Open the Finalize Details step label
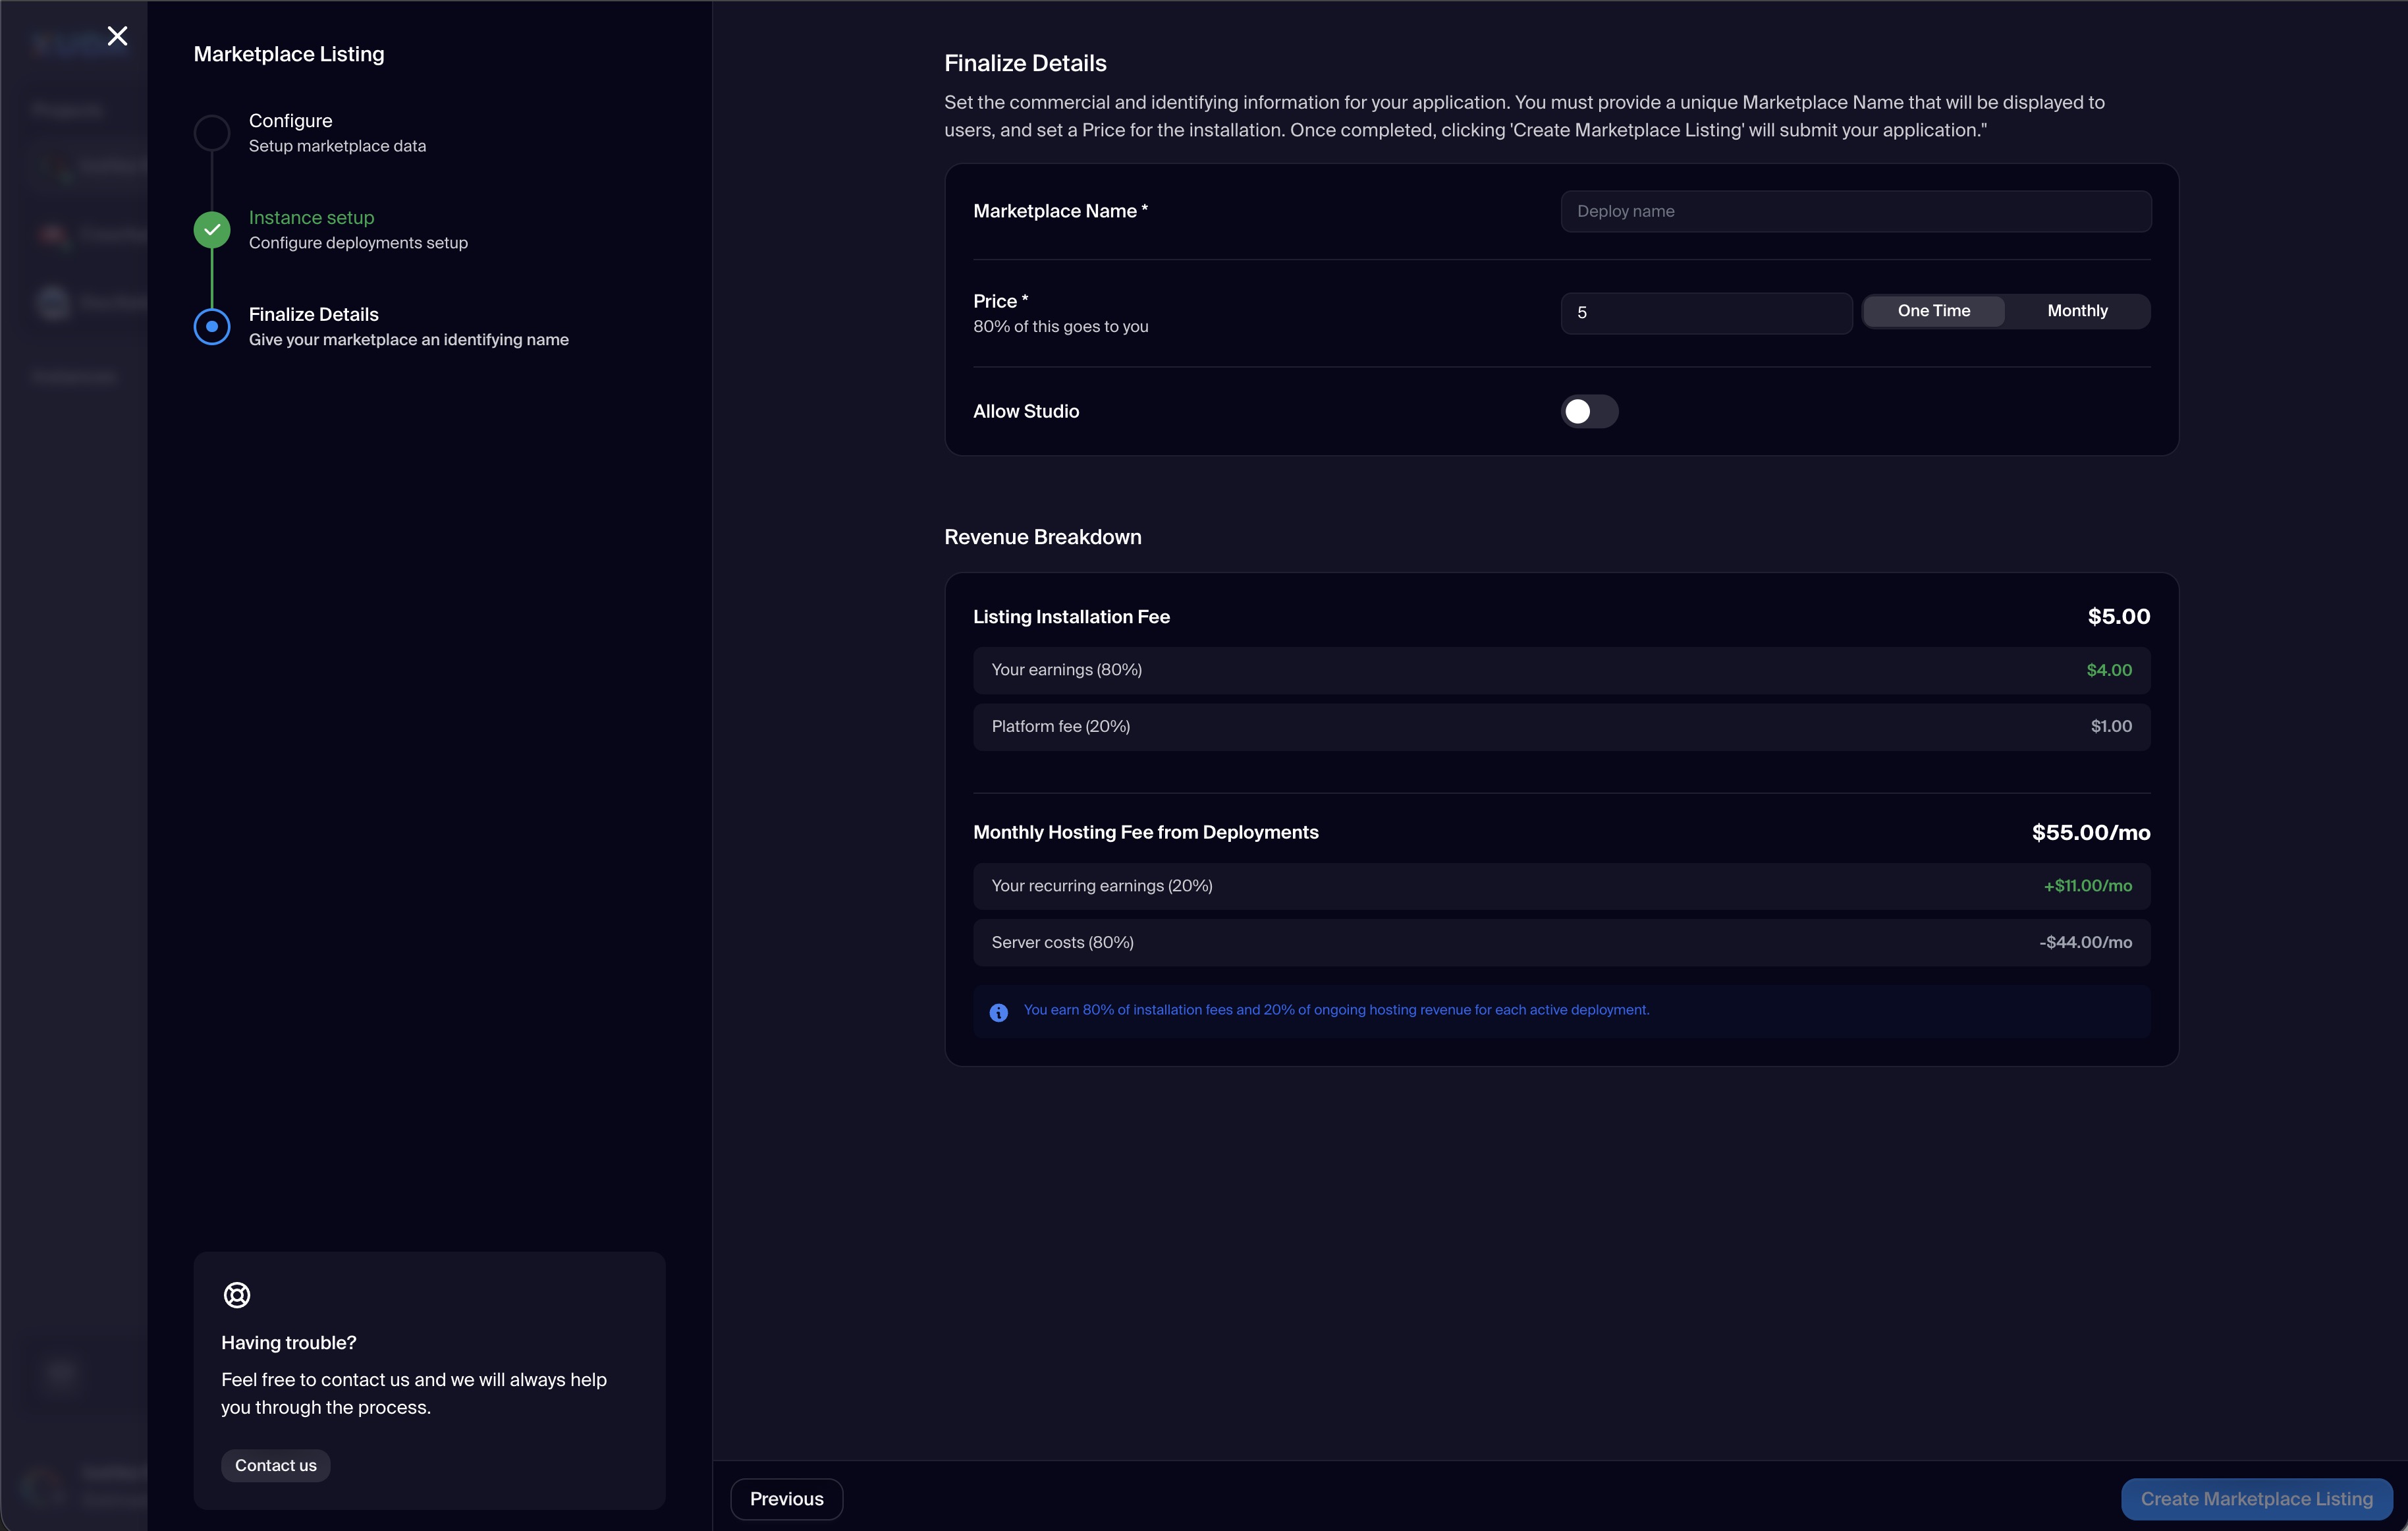The height and width of the screenshot is (1531, 2408). (x=313, y=315)
